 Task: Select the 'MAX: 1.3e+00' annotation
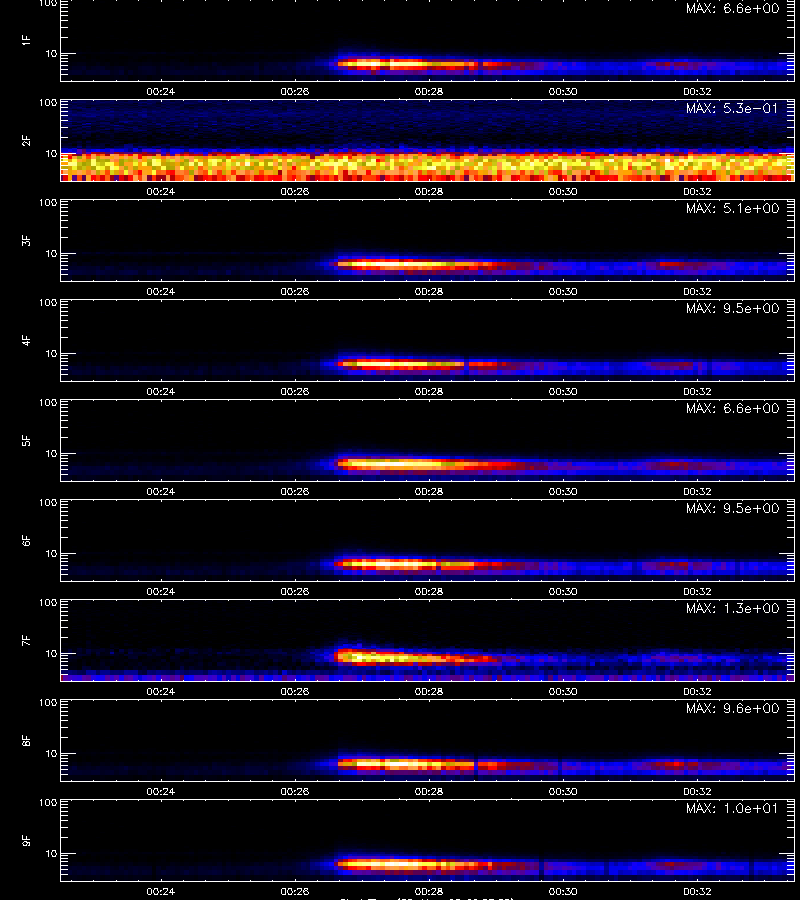point(732,608)
